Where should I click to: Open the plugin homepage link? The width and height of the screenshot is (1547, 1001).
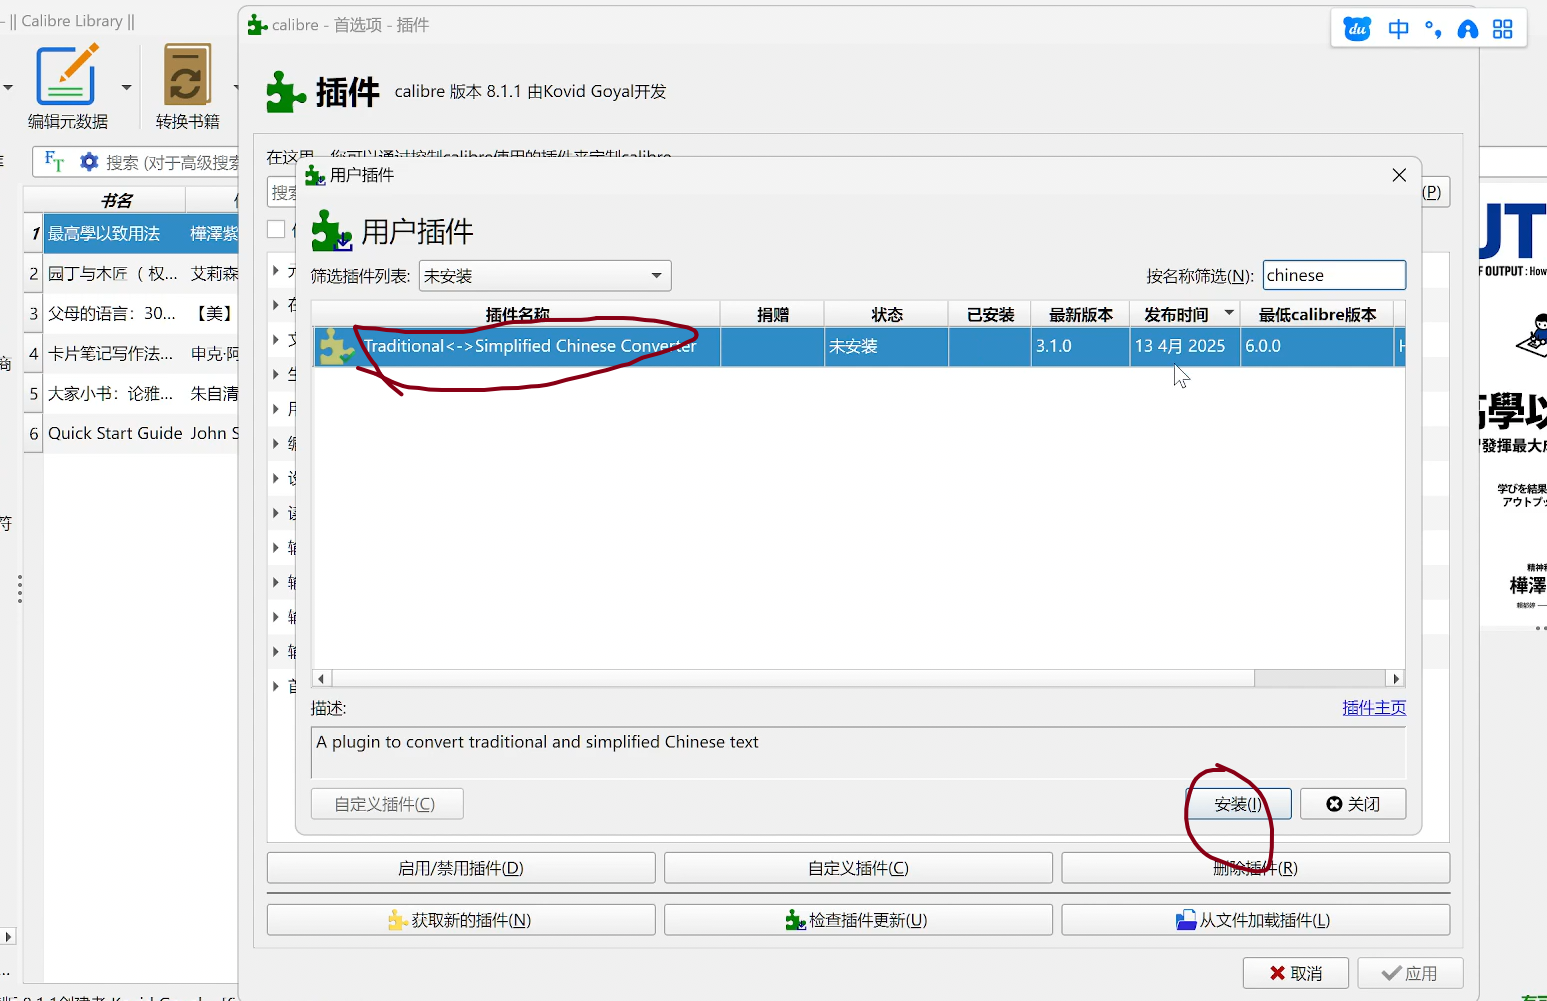tap(1373, 708)
